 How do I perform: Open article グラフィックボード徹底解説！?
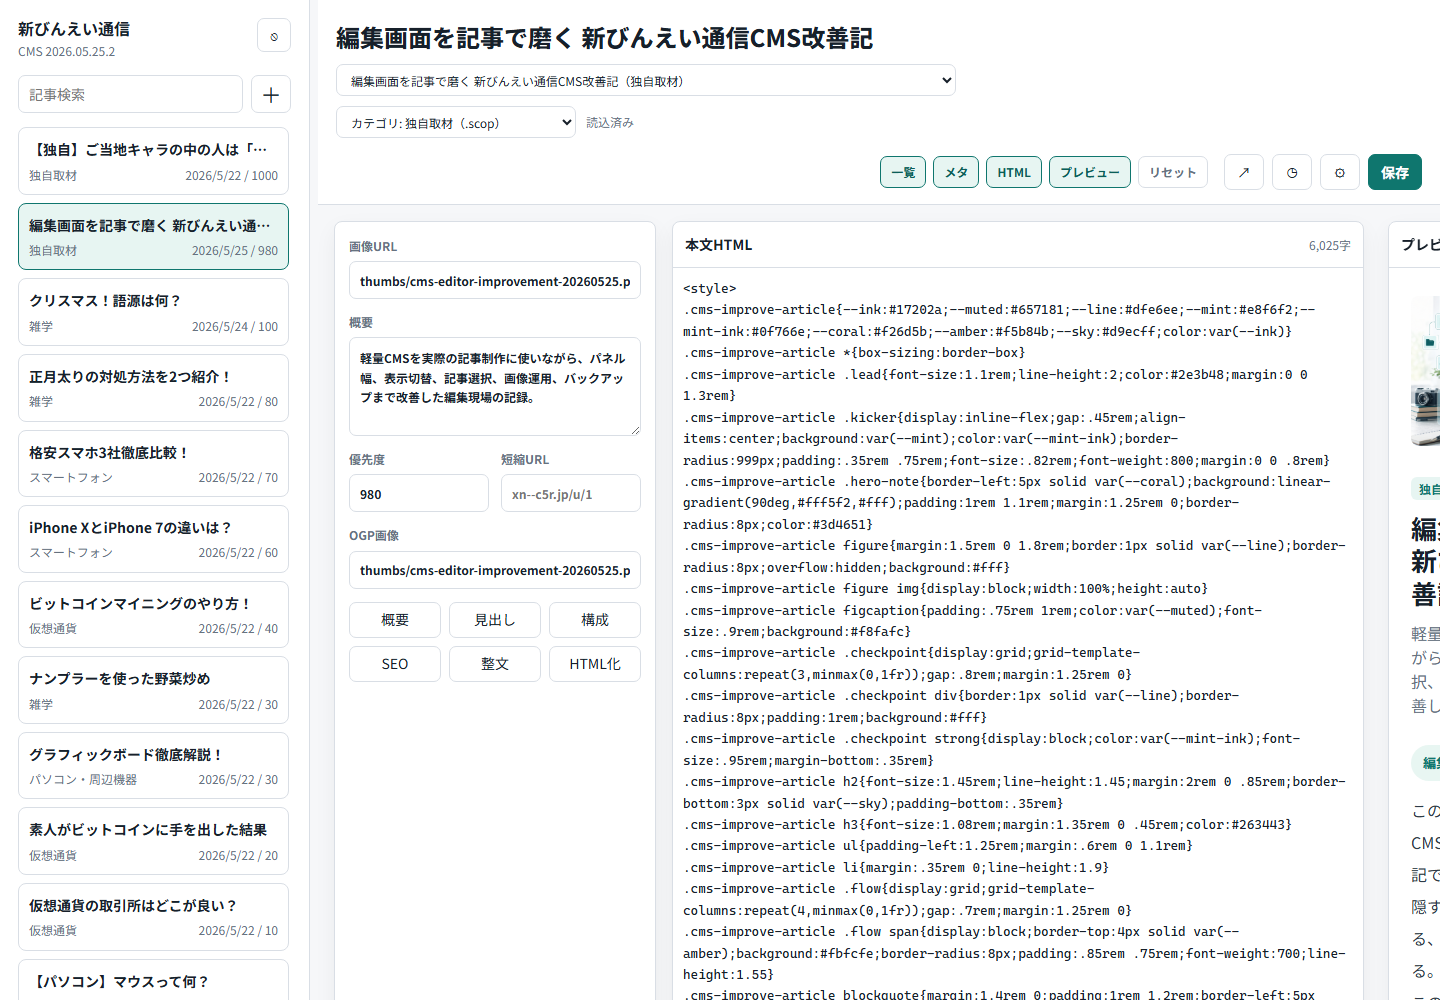154,765
